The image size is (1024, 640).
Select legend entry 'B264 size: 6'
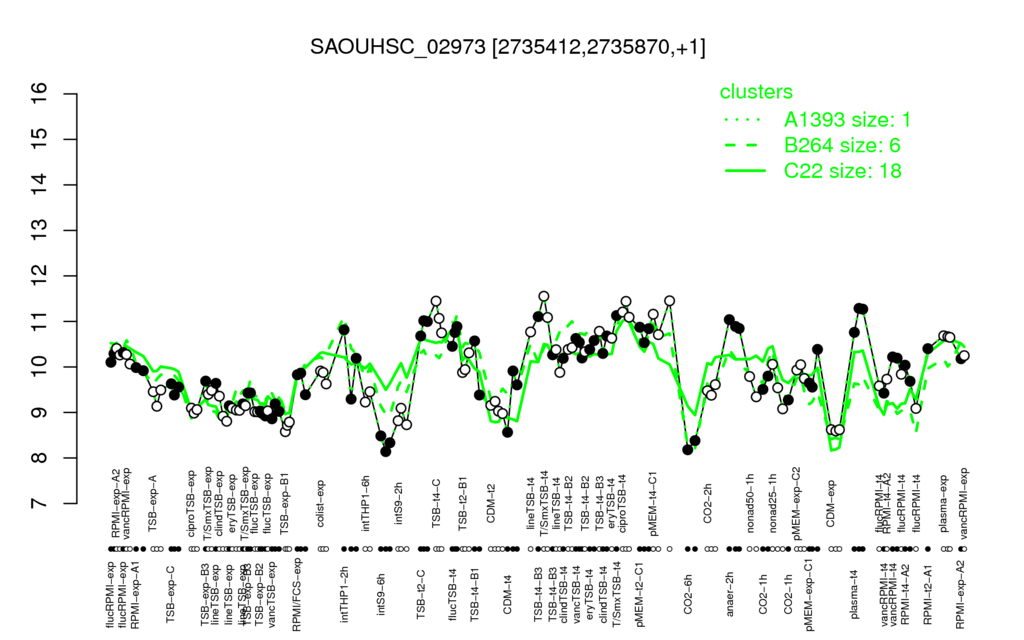coord(842,145)
